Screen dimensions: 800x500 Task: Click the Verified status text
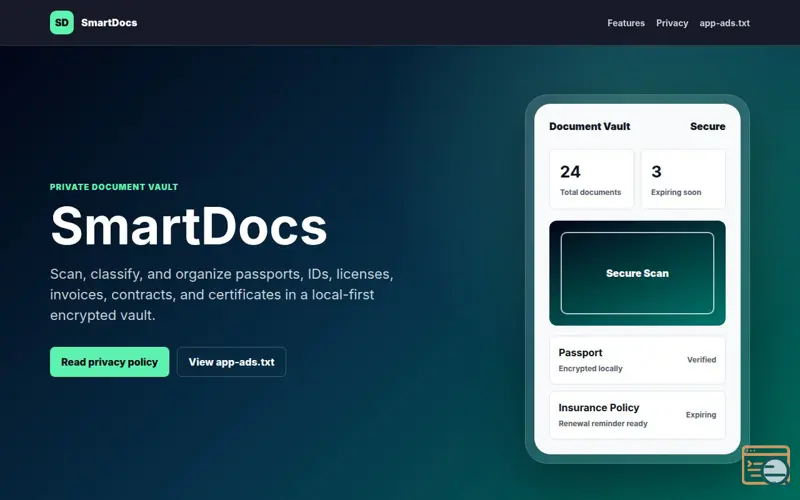click(702, 360)
